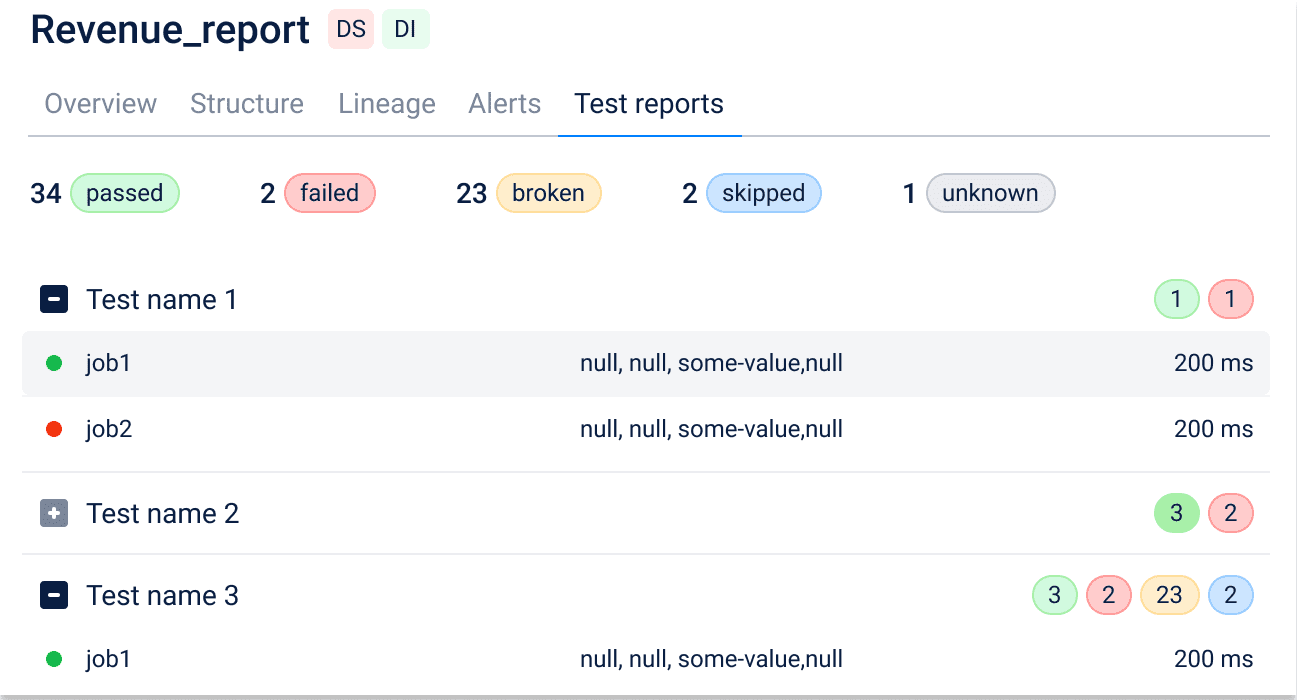The image size is (1297, 700).
Task: Click red status dot of job2
Action: click(54, 429)
